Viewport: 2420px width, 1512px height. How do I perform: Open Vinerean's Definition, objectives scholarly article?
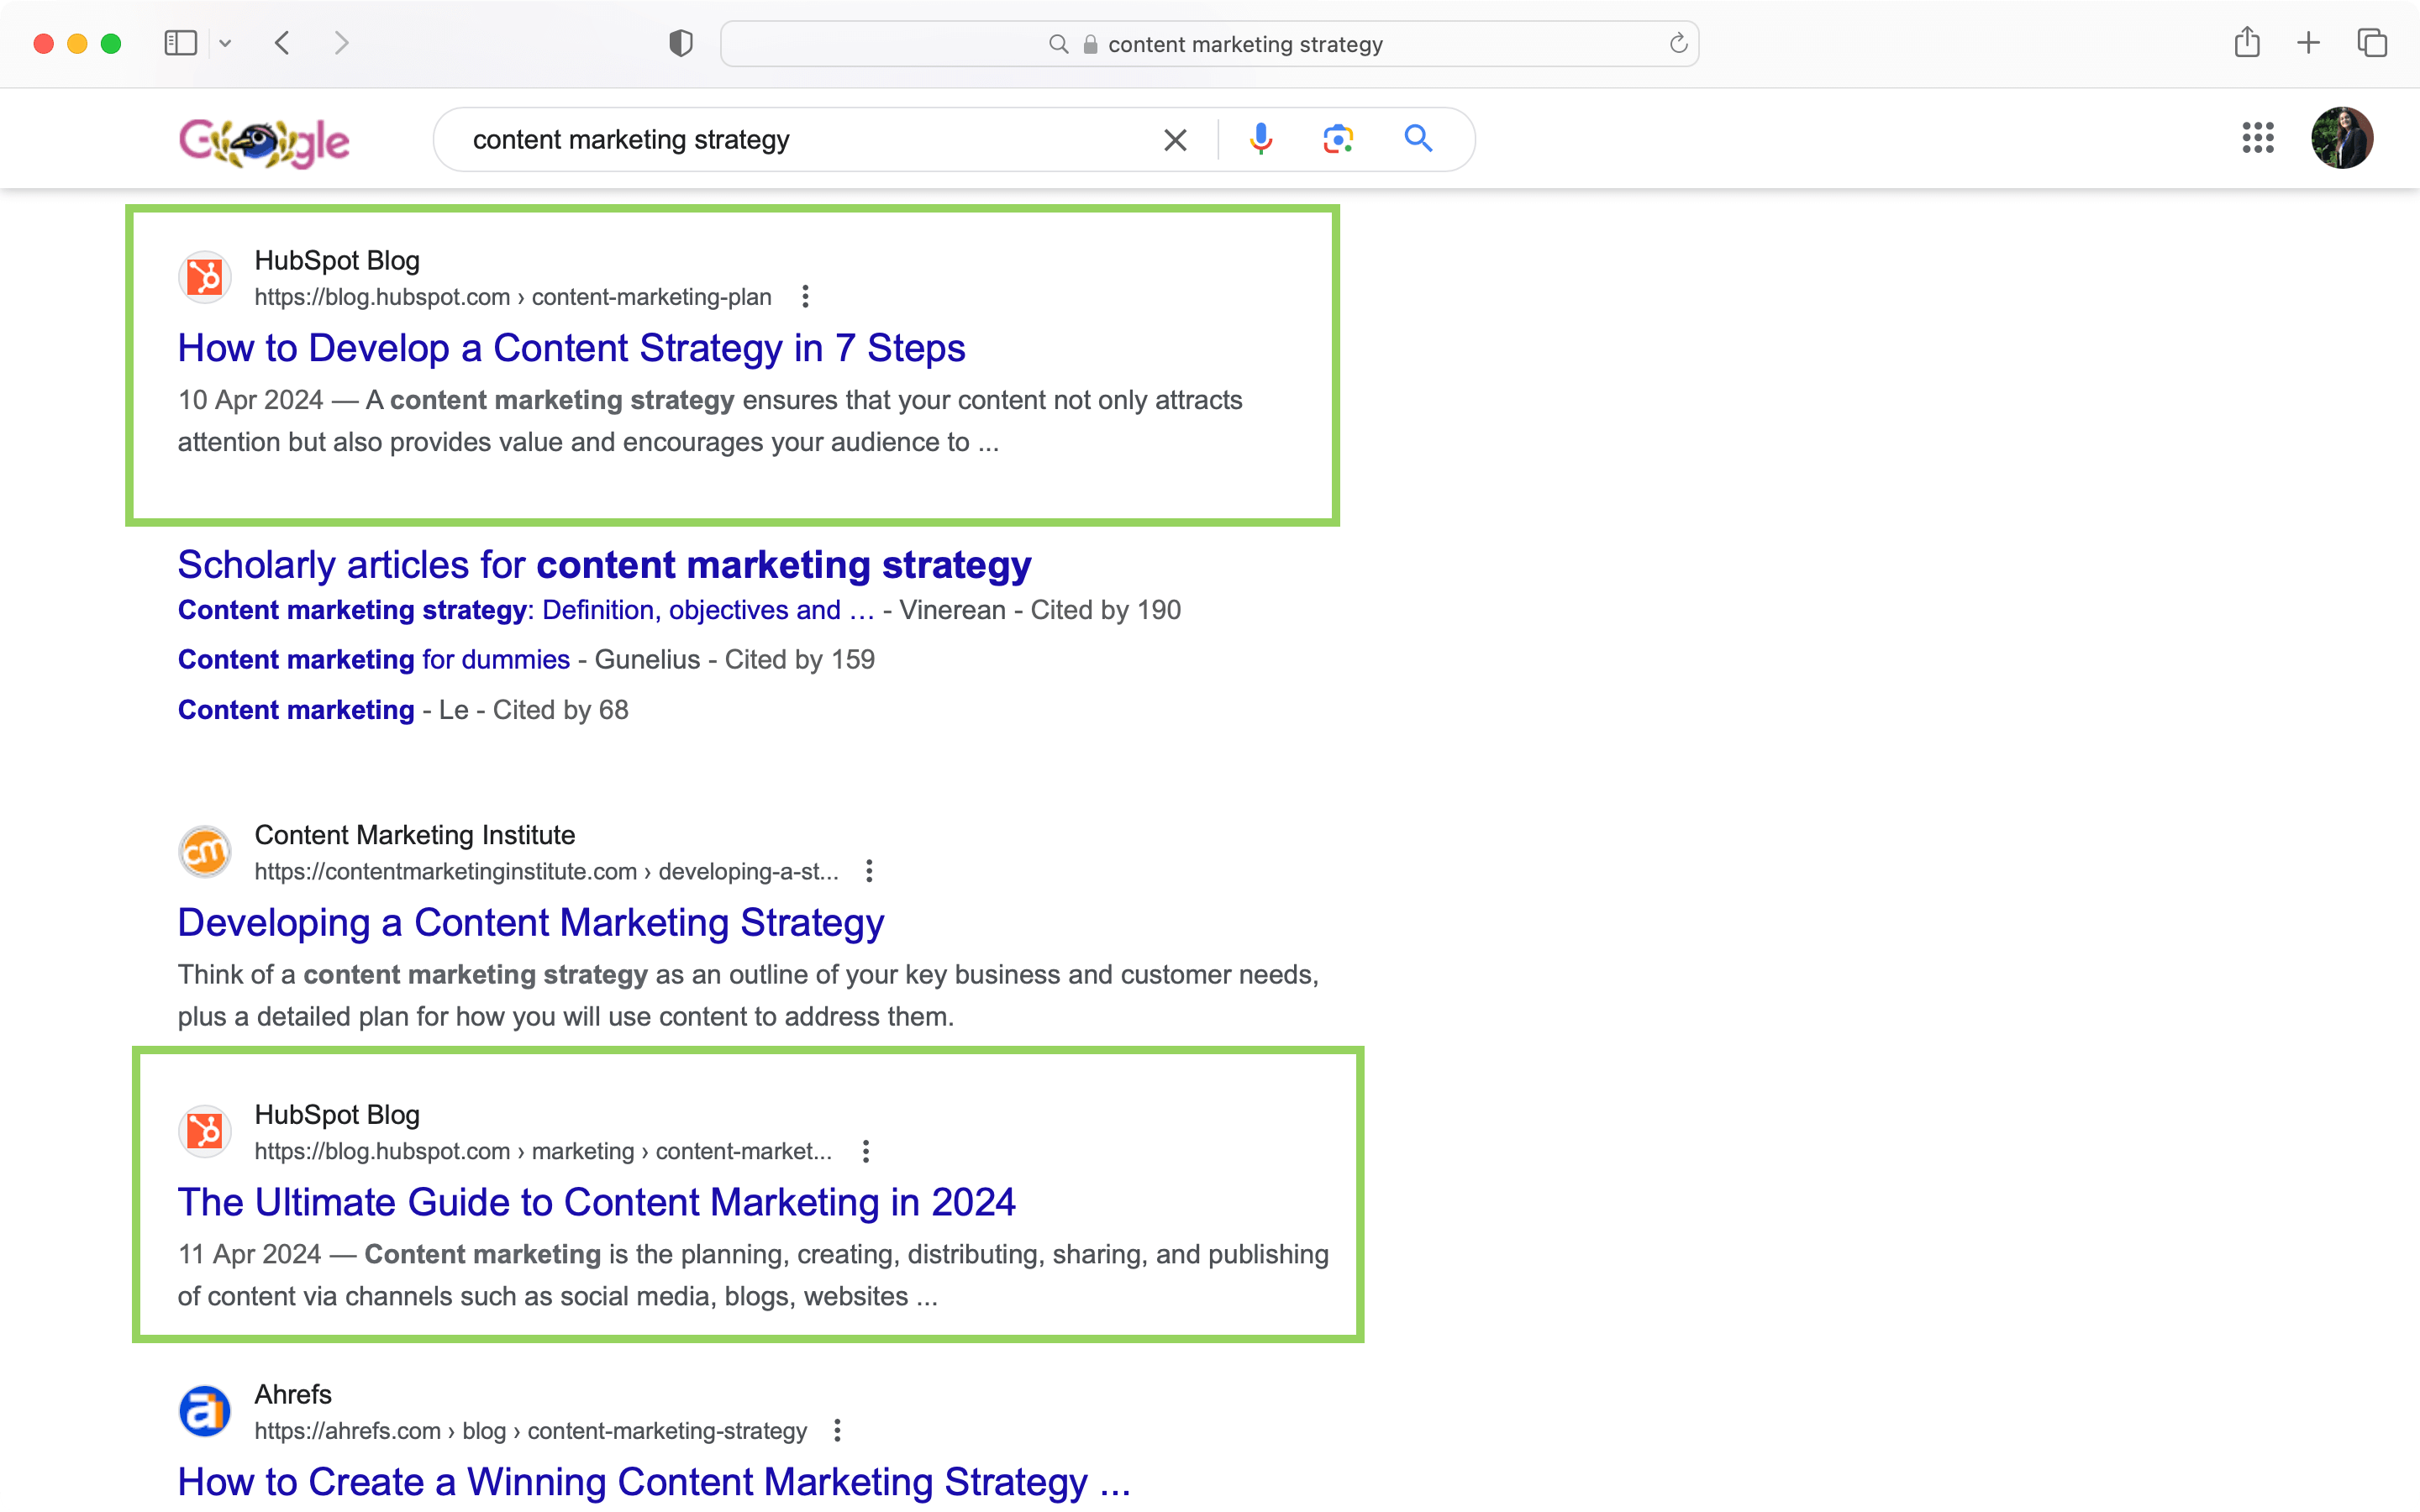526,610
